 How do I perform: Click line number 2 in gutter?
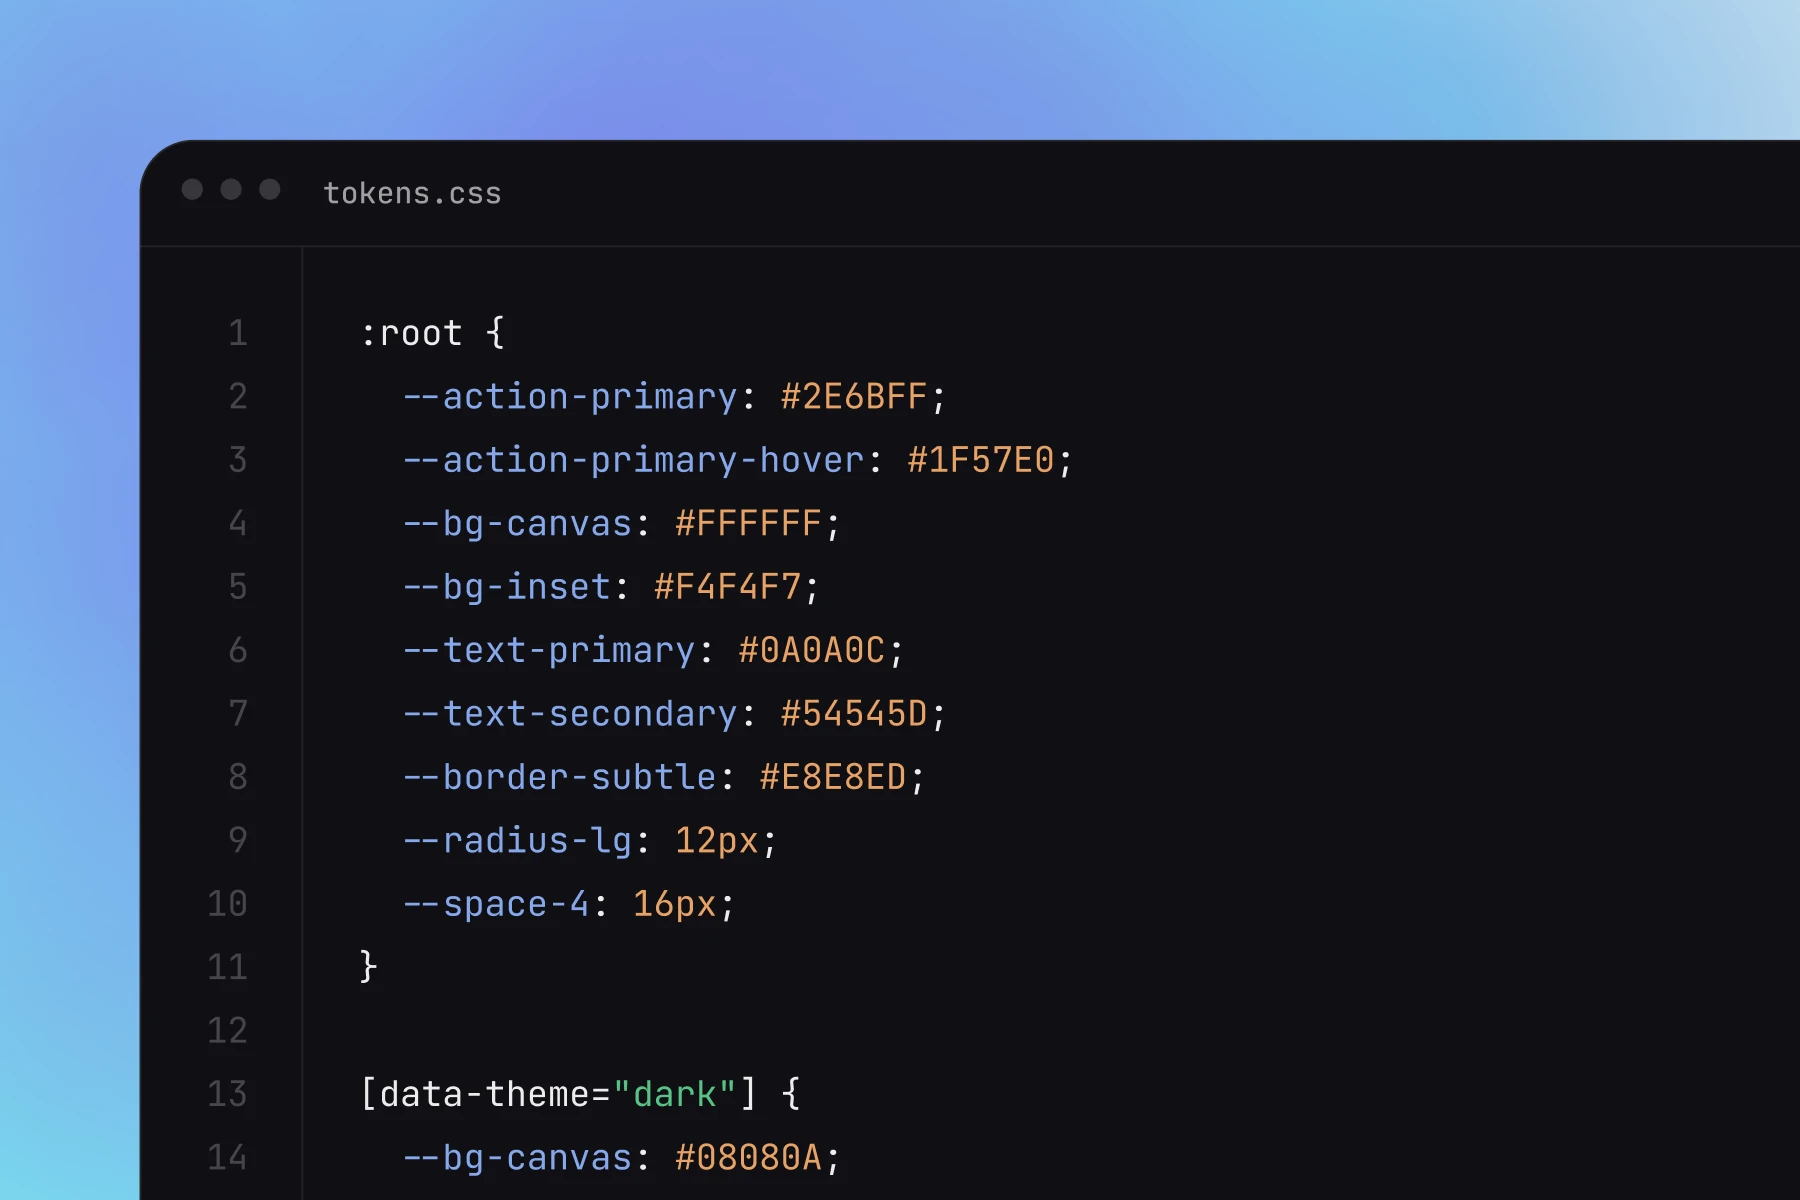point(238,397)
